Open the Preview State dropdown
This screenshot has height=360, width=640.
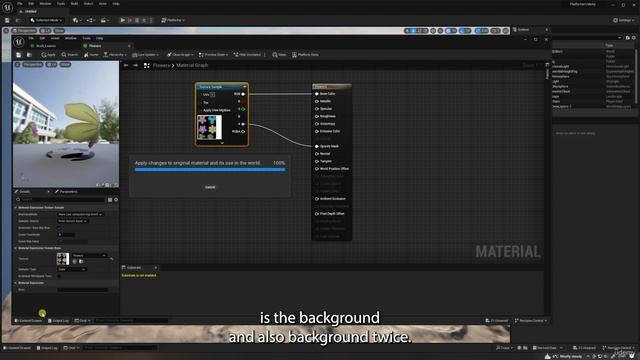click(x=213, y=55)
